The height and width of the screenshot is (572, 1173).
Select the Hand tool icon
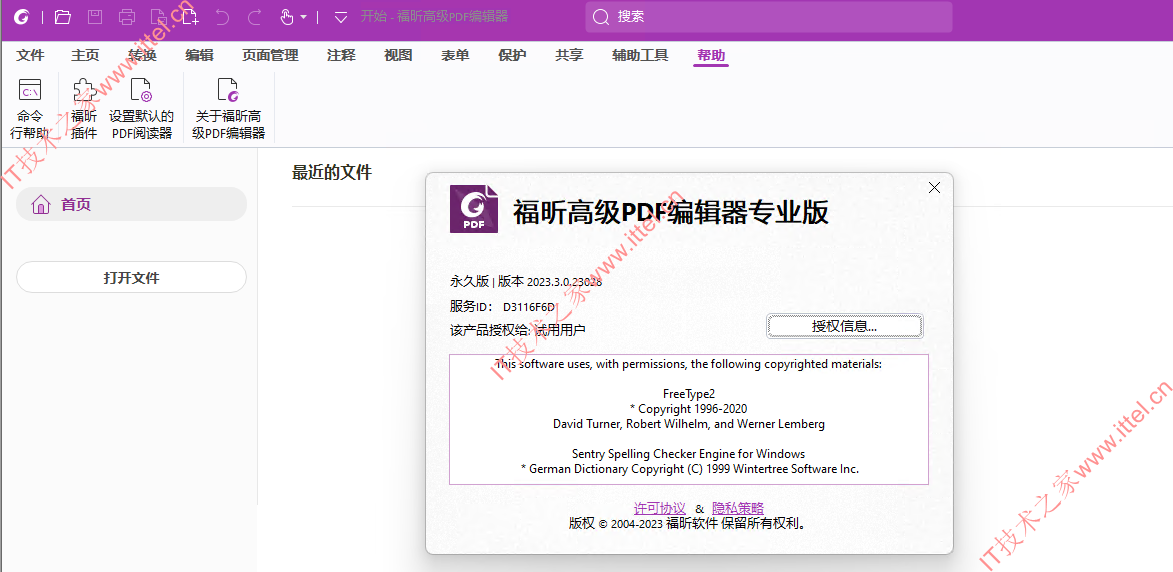click(x=287, y=16)
